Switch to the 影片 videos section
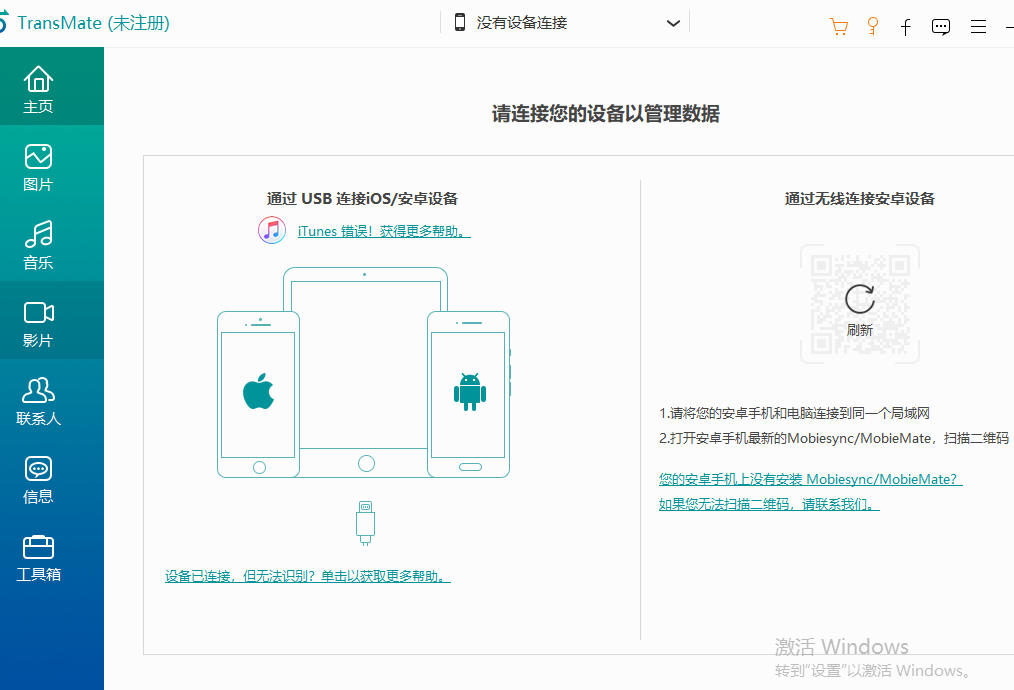This screenshot has height=690, width=1014. (38, 323)
